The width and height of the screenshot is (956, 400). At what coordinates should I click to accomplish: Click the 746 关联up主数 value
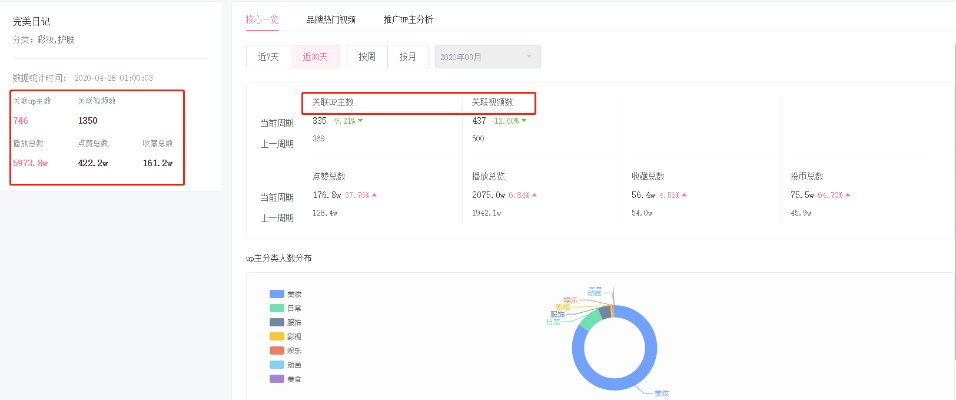[21, 120]
